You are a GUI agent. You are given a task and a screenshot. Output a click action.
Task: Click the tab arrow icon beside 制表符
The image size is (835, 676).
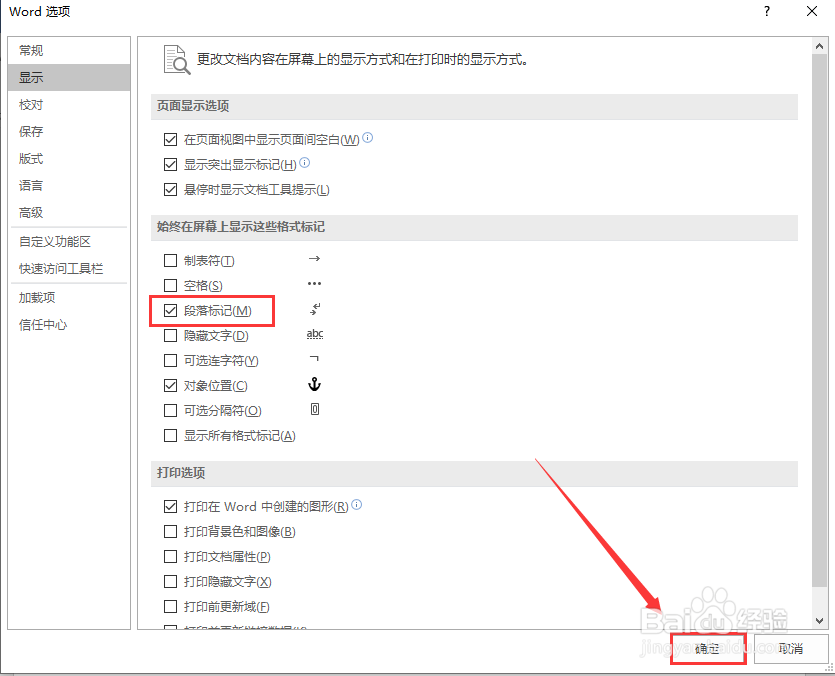click(x=314, y=260)
